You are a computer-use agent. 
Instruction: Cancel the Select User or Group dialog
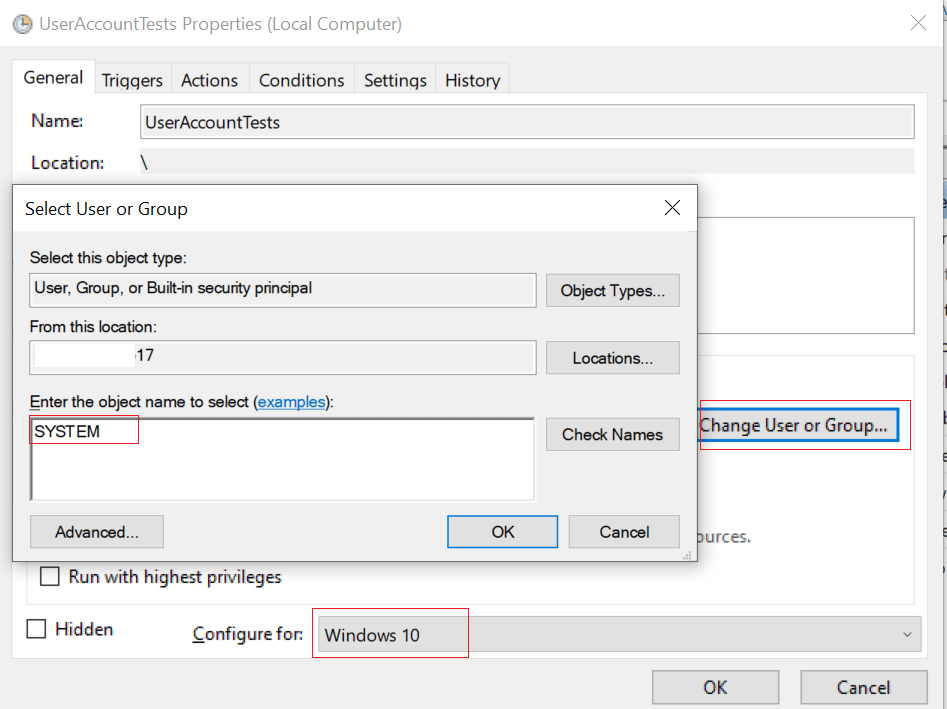tap(623, 531)
